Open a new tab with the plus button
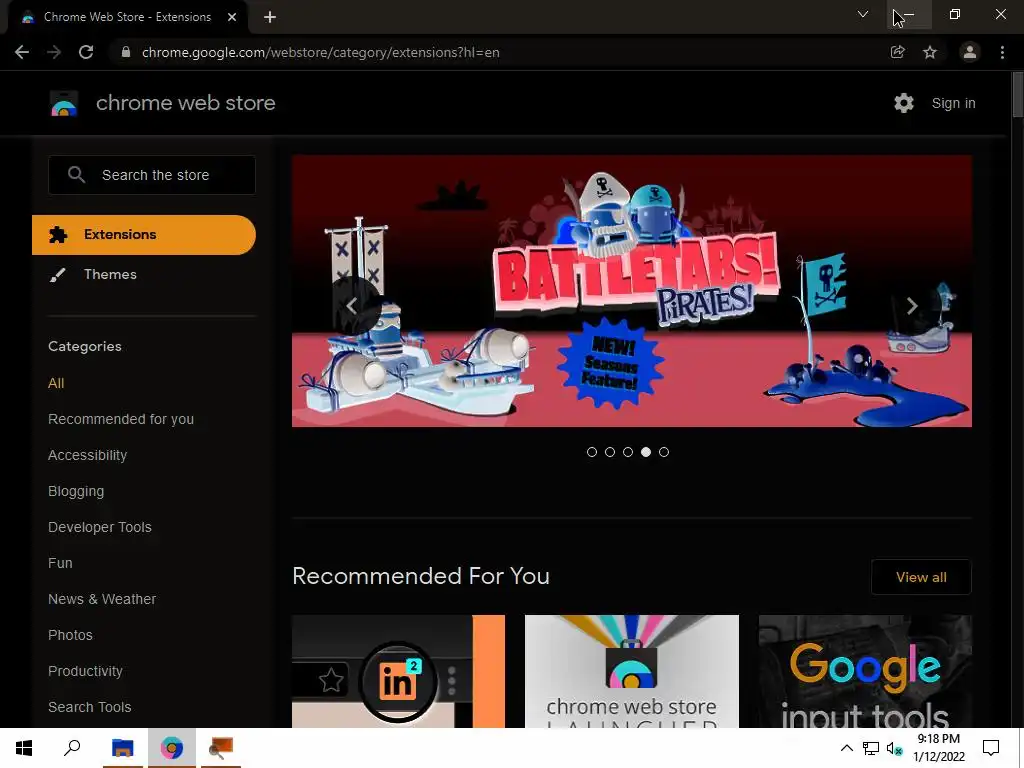The width and height of the screenshot is (1024, 768). [270, 17]
